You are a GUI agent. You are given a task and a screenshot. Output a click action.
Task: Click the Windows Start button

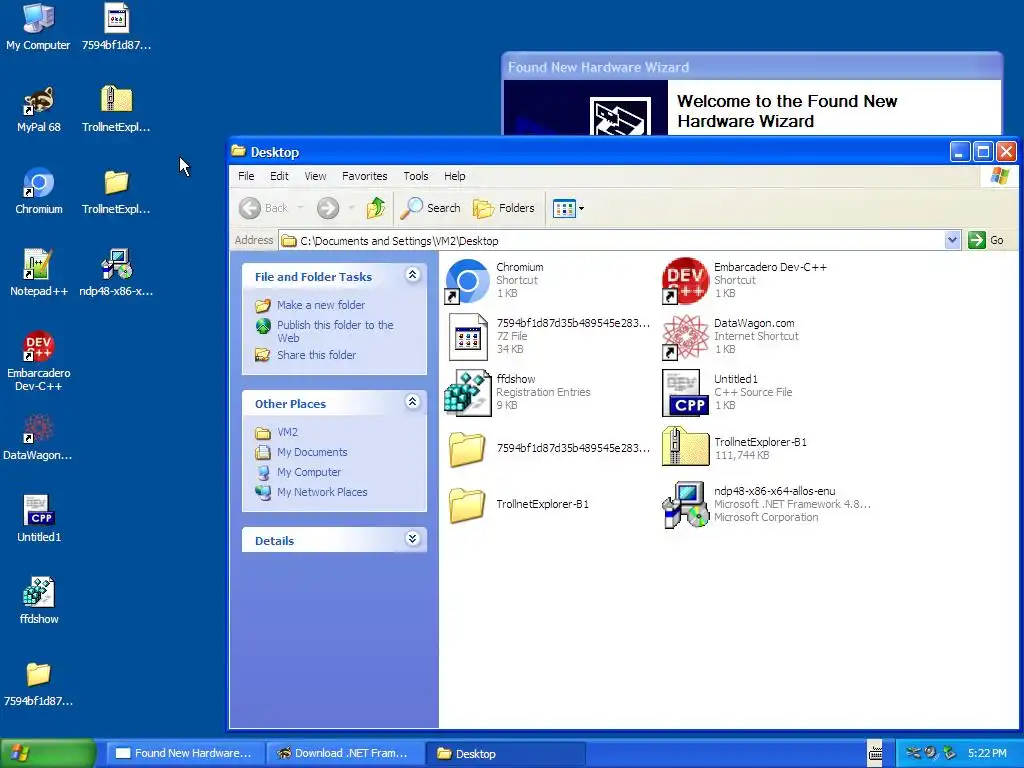48,754
